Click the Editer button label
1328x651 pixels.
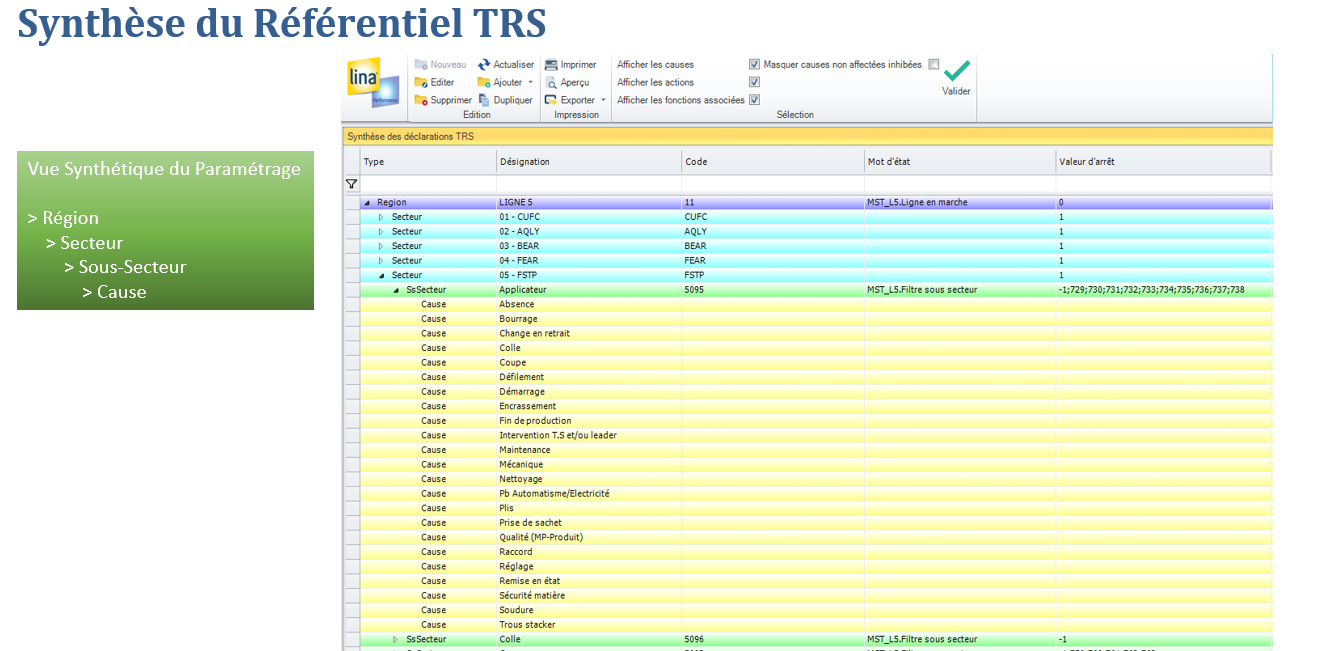tap(442, 83)
